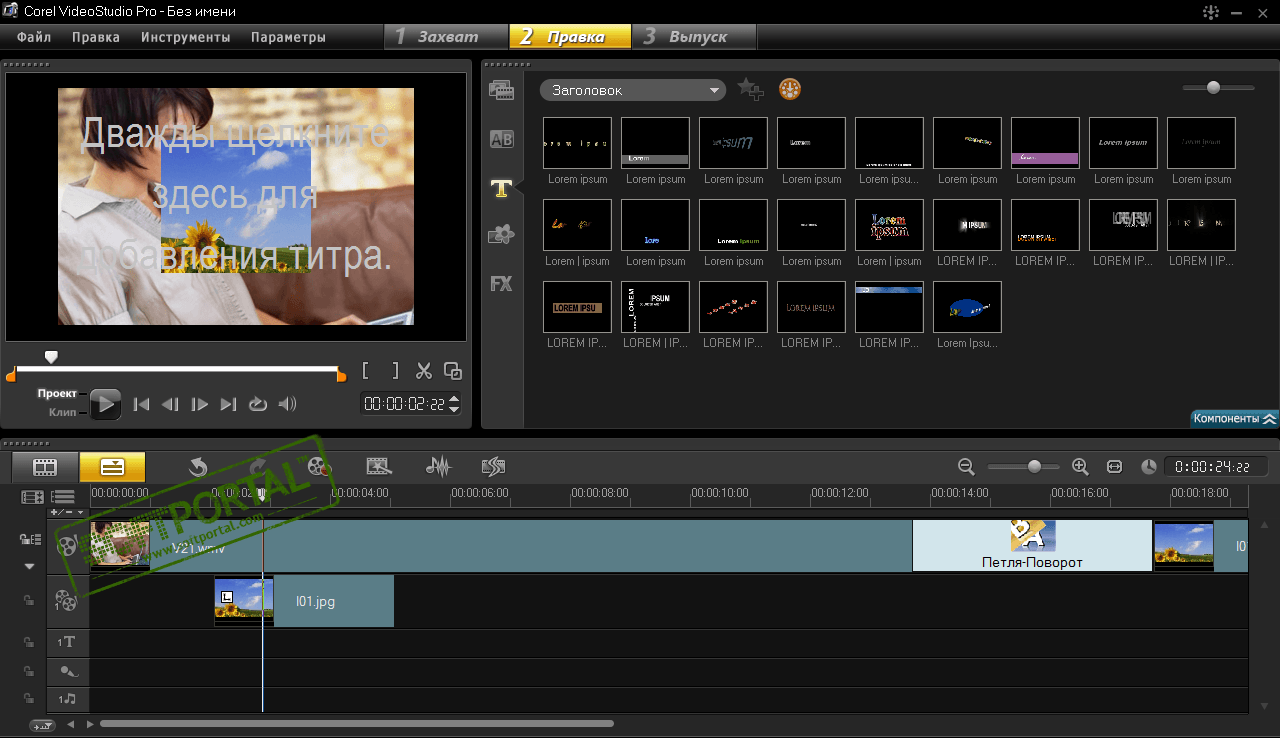The height and width of the screenshot is (738, 1280).
Task: Go to step 3 Выпуск tab
Action: (x=694, y=37)
